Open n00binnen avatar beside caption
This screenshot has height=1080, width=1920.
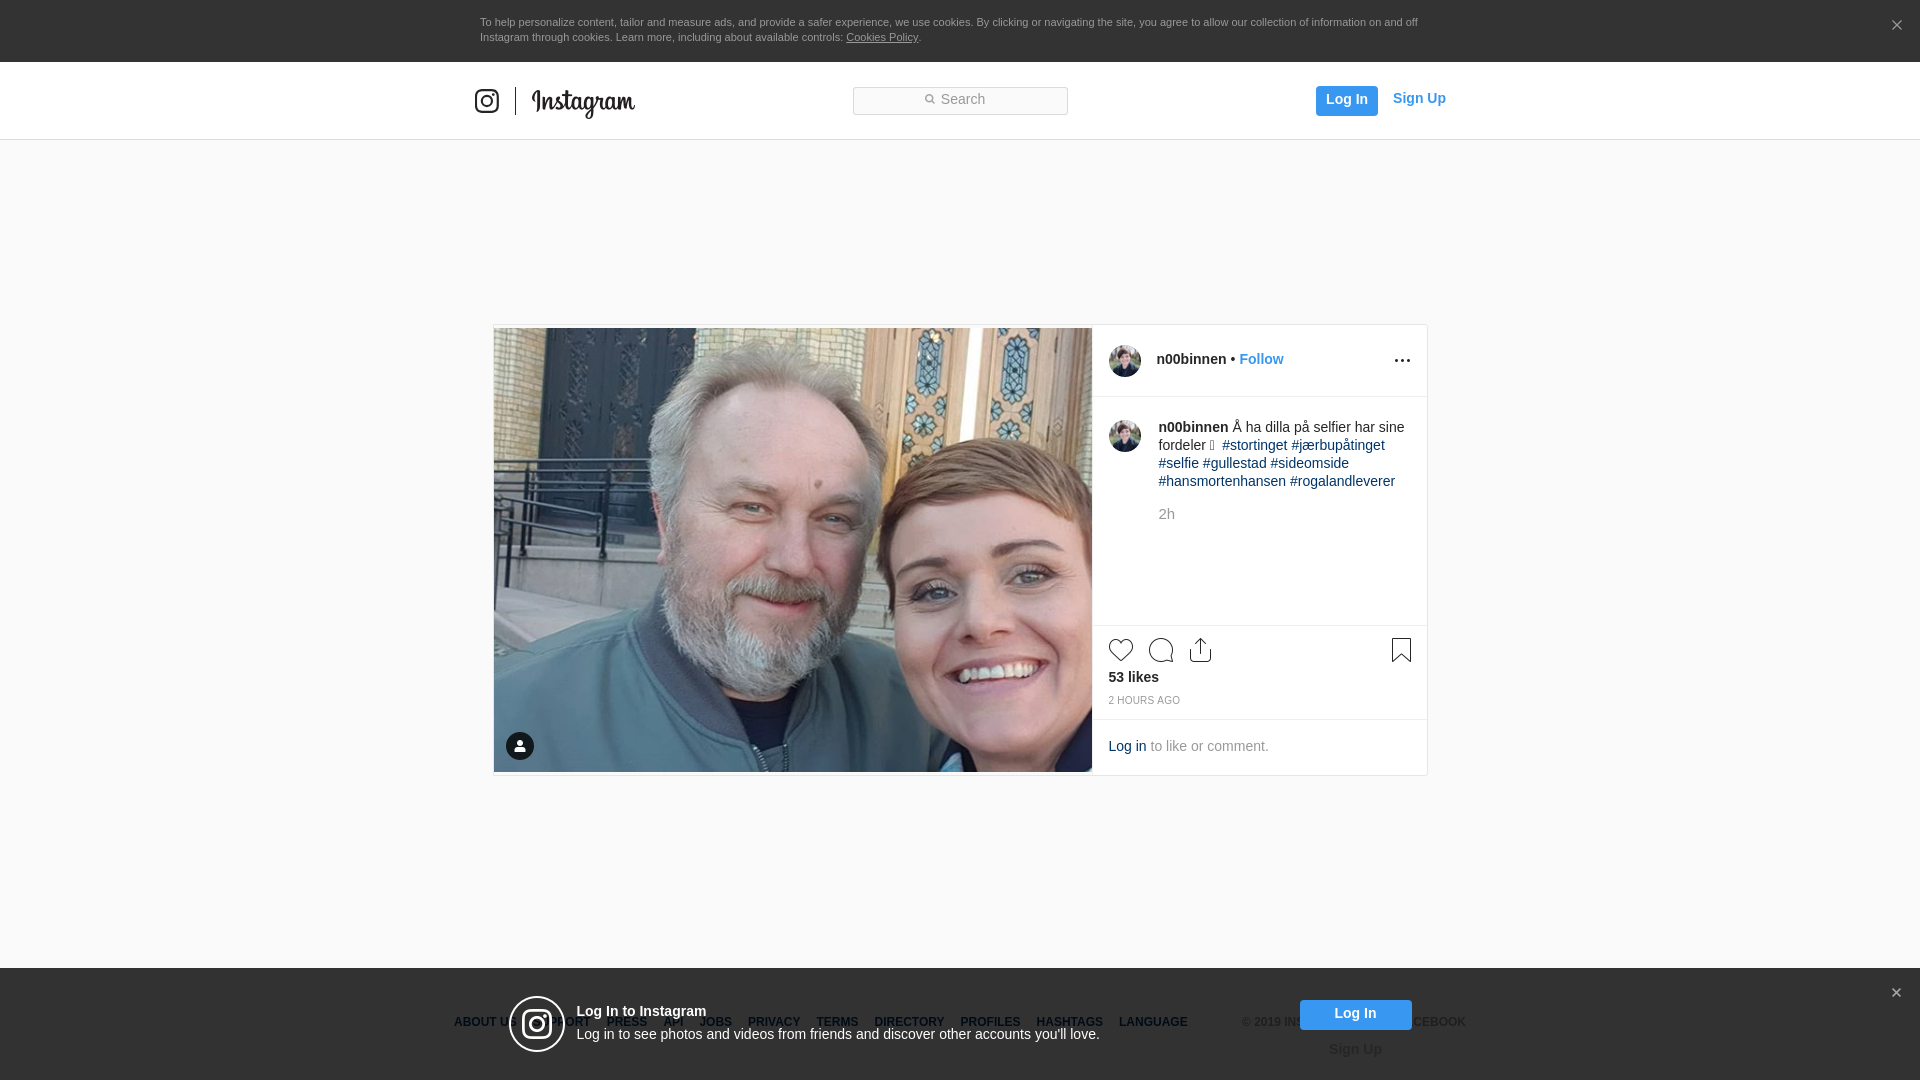tap(1125, 436)
